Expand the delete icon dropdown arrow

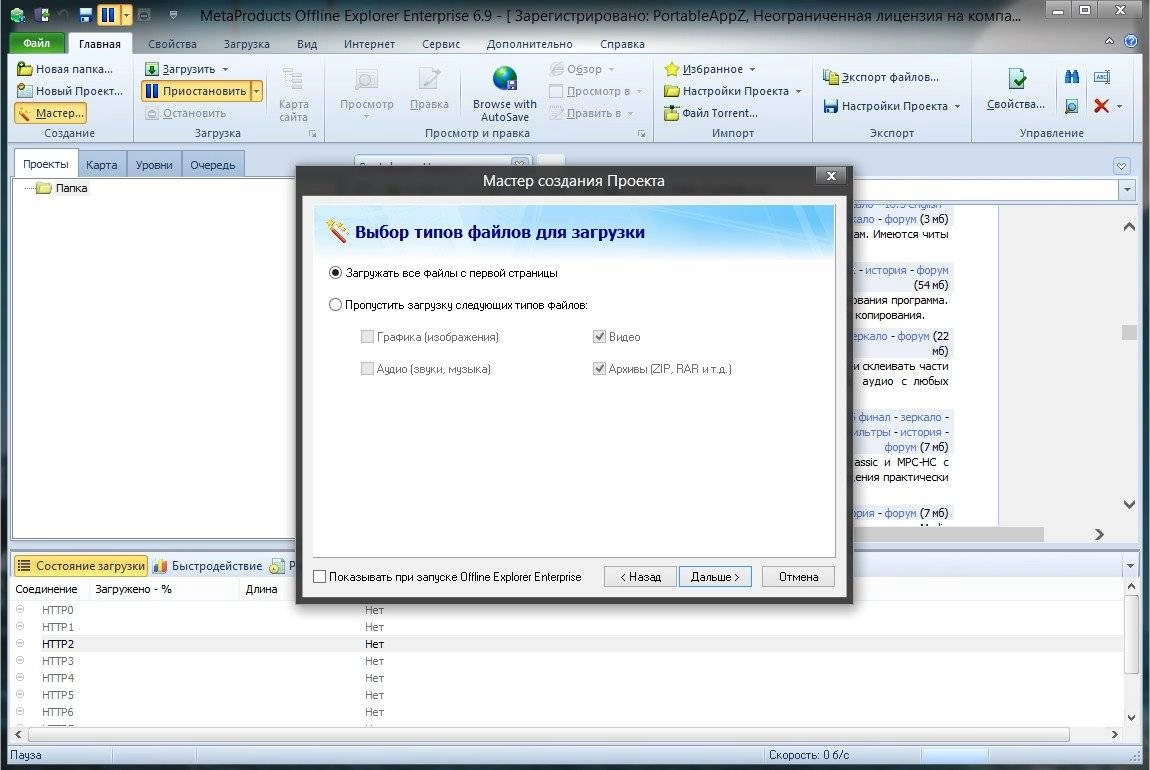[1119, 106]
